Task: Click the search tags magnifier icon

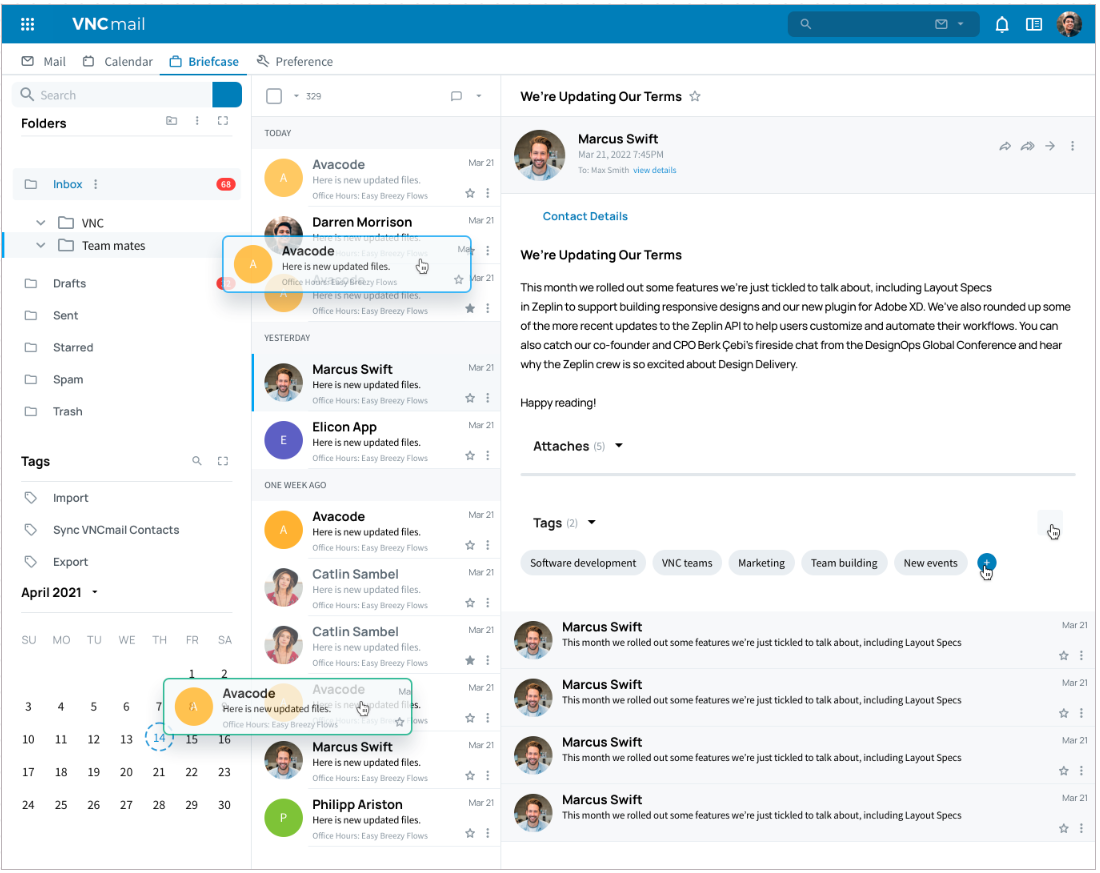Action: [x=197, y=461]
